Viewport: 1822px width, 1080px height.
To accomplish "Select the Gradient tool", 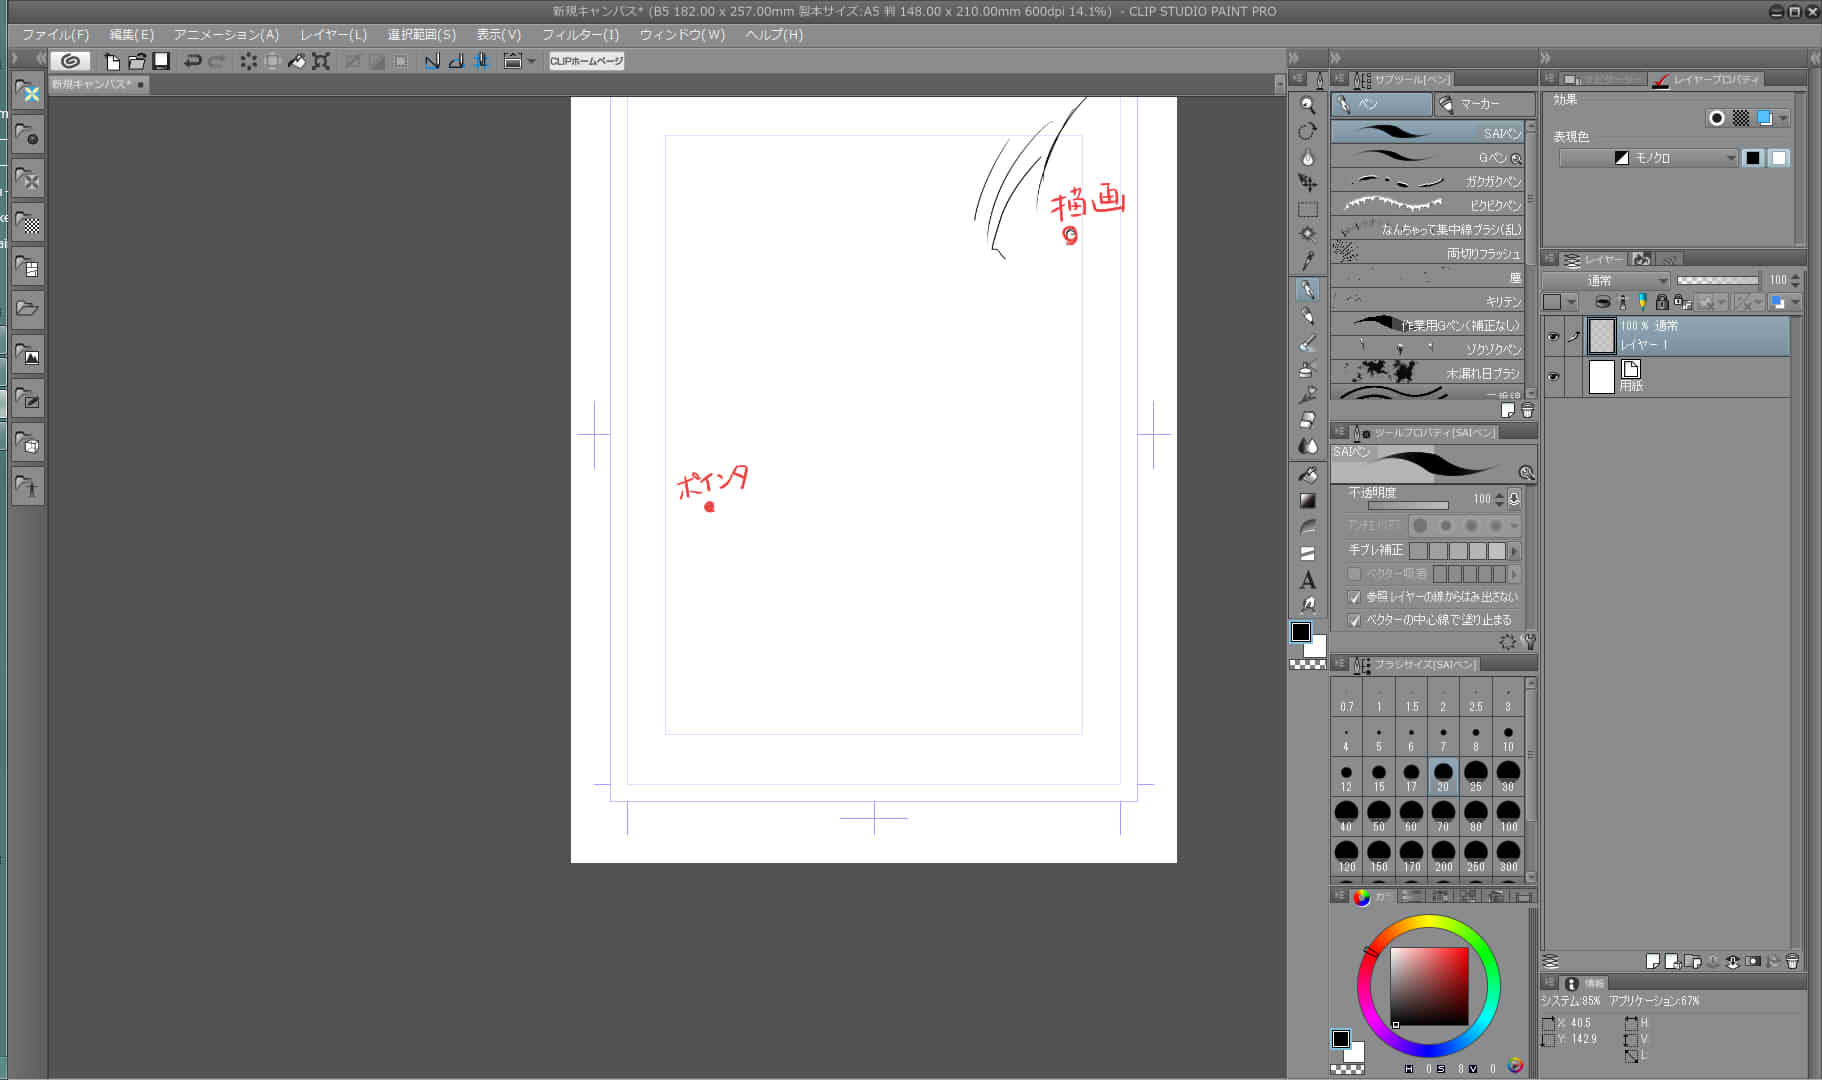I will click(1307, 501).
